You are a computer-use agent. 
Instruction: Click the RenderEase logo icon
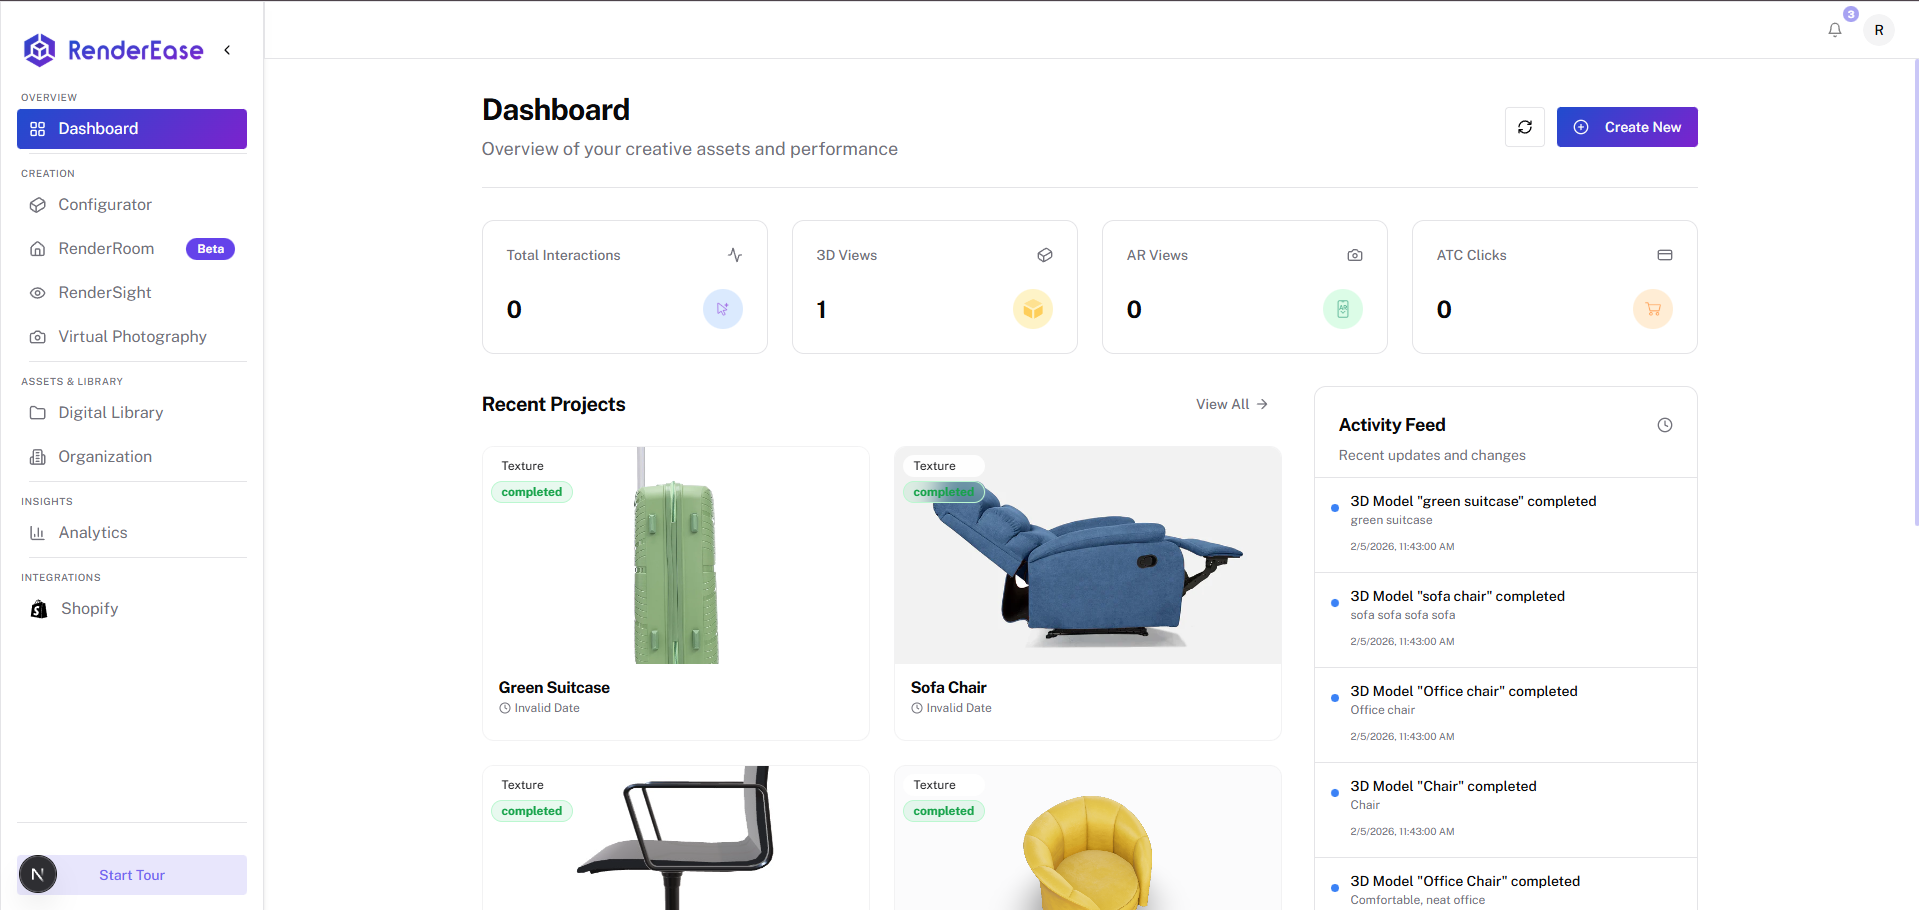click(x=39, y=50)
